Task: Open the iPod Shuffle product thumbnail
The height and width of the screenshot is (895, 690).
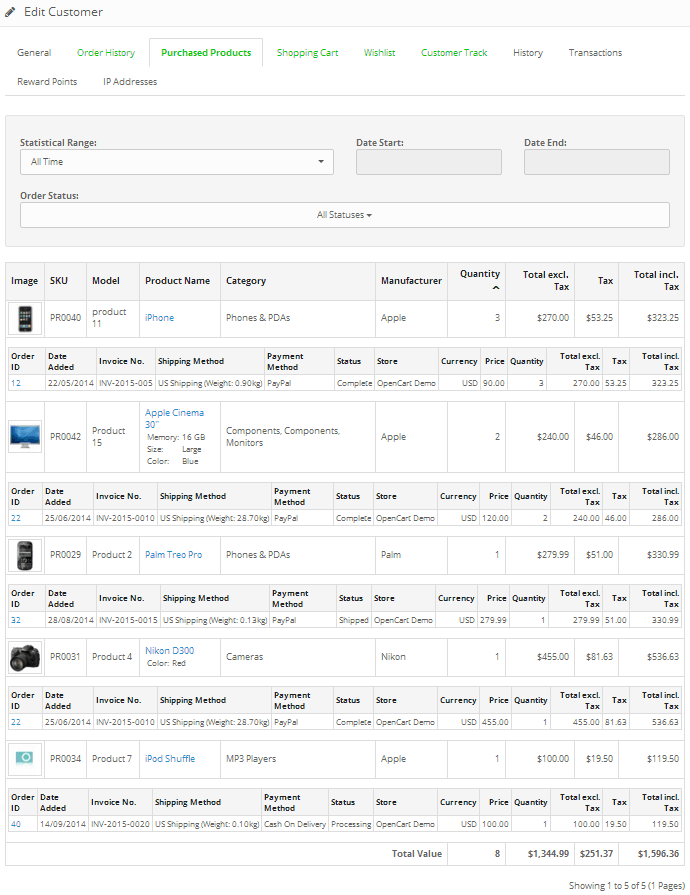Action: pyautogui.click(x=25, y=759)
